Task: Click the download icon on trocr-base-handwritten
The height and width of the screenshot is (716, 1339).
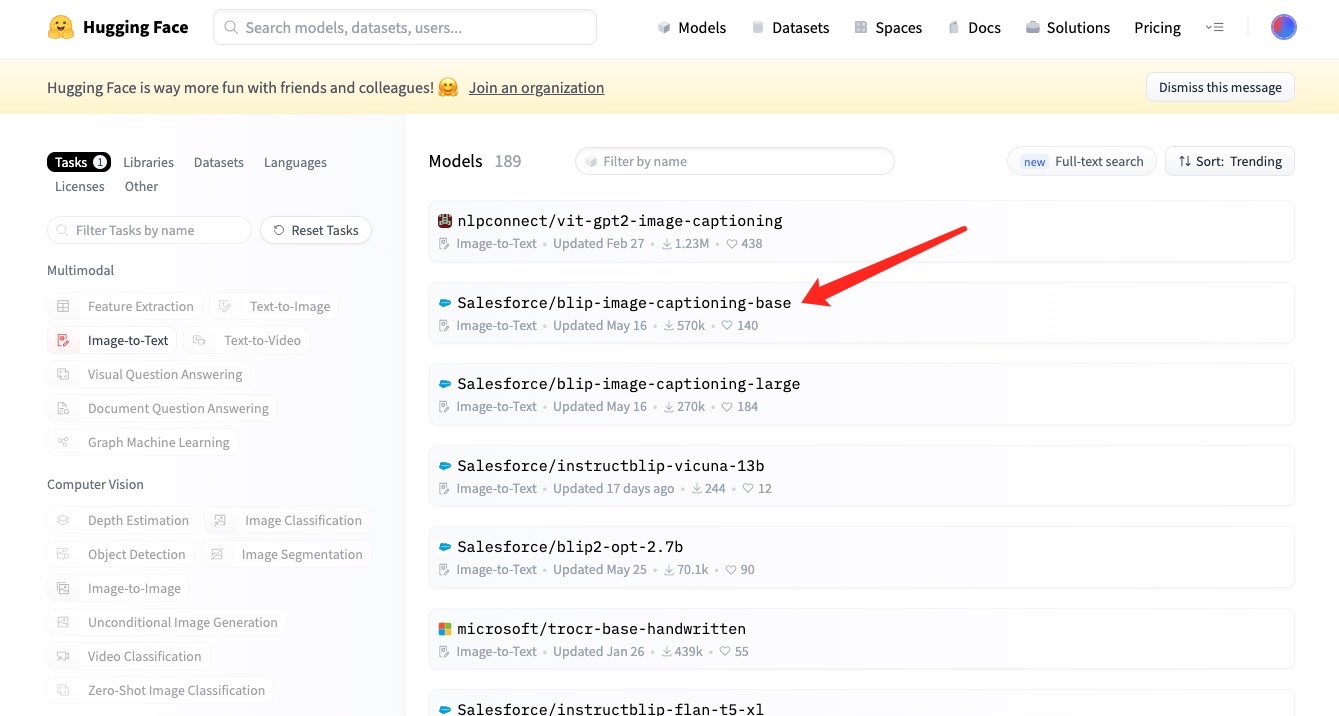Action: [x=668, y=652]
